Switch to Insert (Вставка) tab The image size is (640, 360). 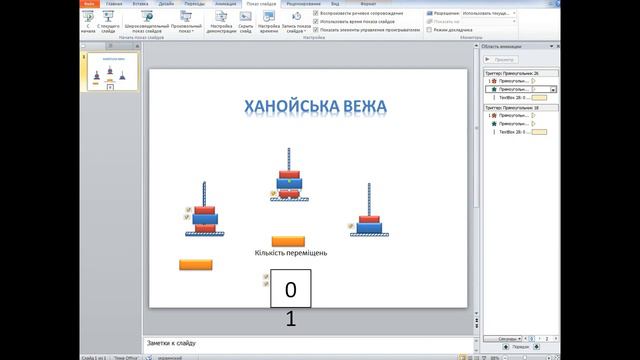coord(140,4)
